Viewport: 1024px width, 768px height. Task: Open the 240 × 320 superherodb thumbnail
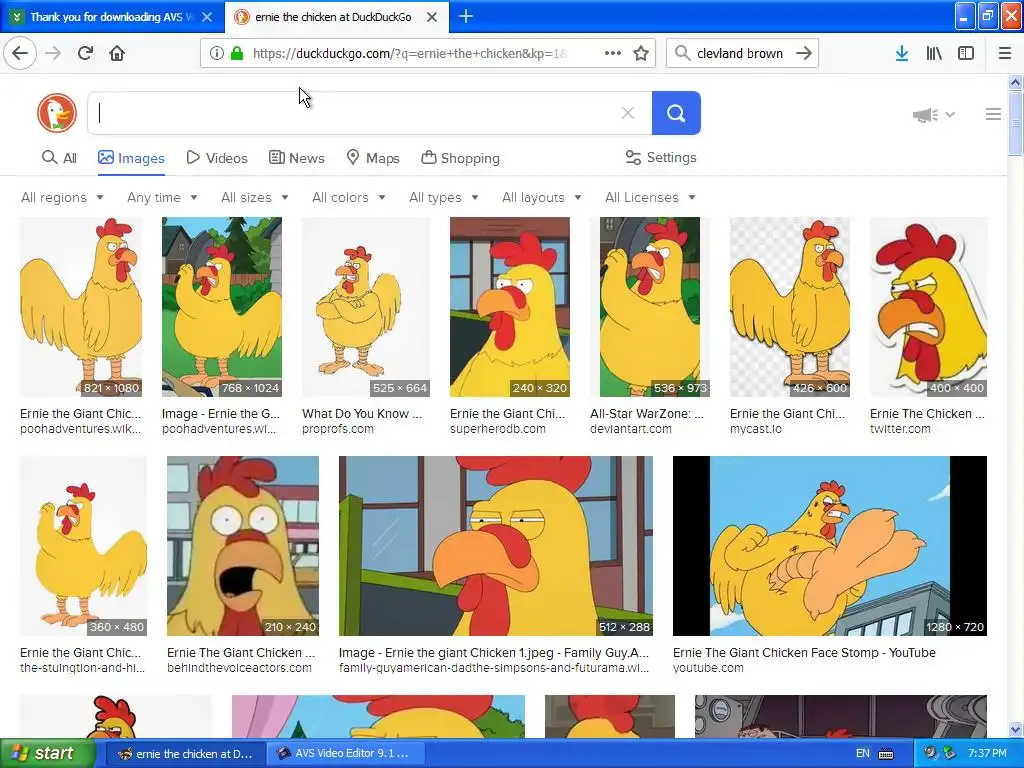tap(509, 307)
